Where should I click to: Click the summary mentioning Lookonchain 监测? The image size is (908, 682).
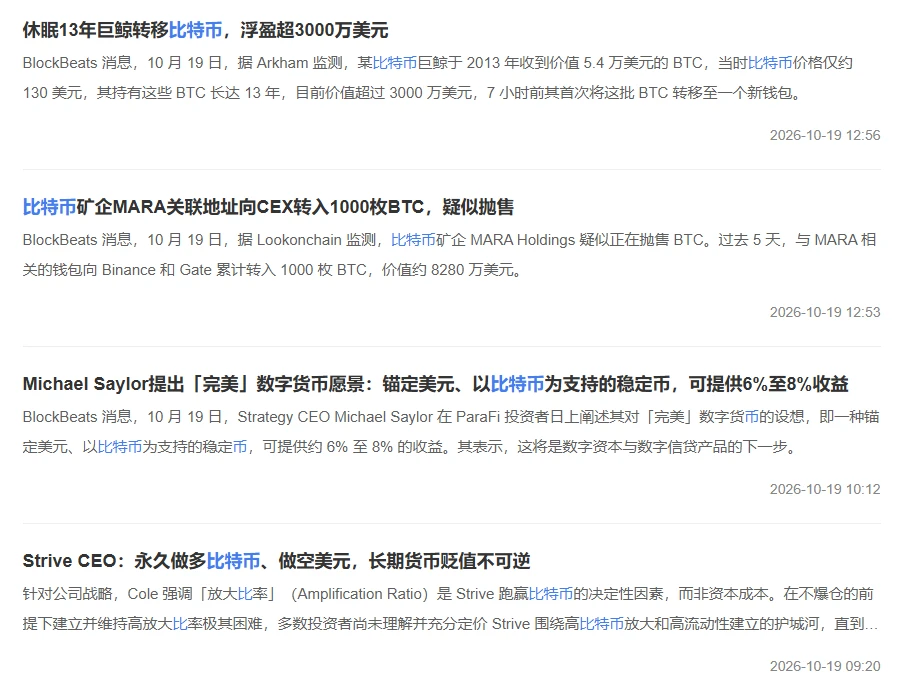click(x=449, y=255)
